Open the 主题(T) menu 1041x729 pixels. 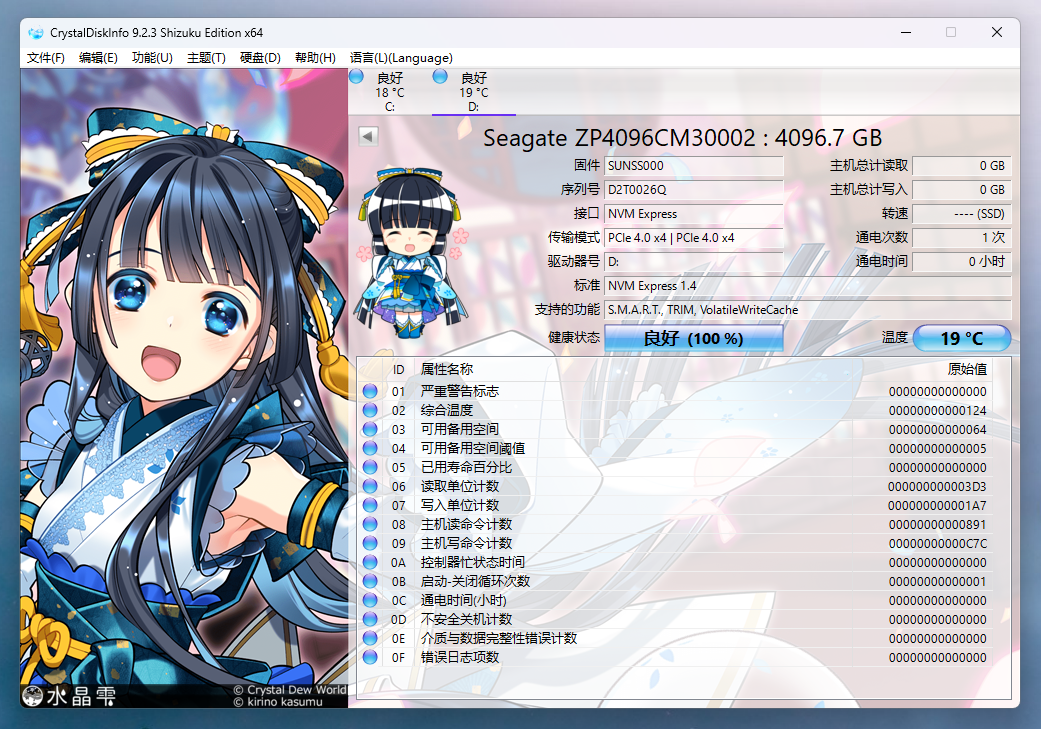coord(206,58)
